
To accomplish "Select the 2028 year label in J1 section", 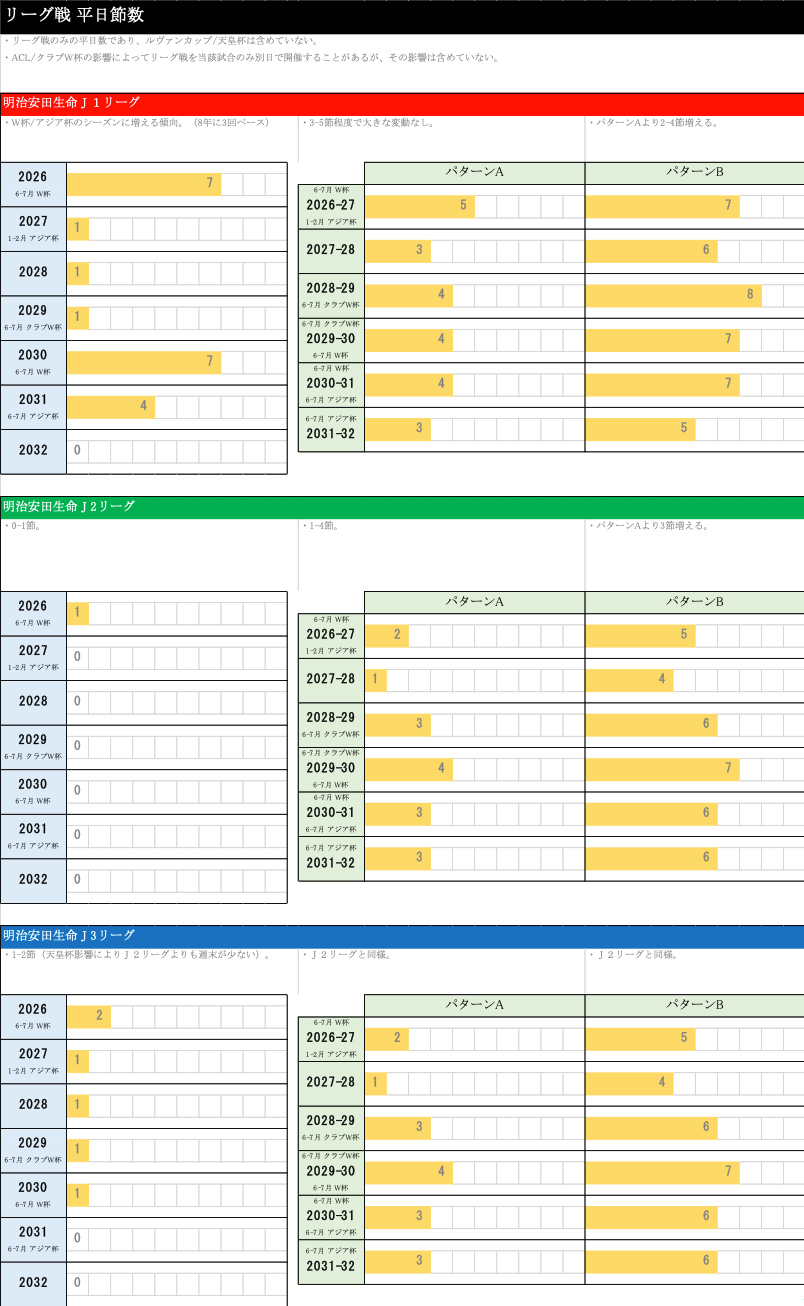I will click(33, 272).
